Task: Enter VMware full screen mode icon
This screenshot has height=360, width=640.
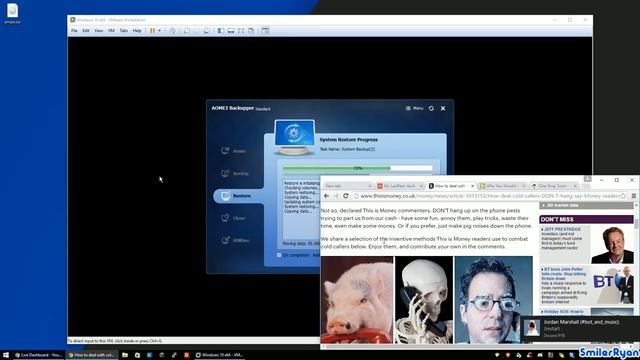Action: point(241,31)
